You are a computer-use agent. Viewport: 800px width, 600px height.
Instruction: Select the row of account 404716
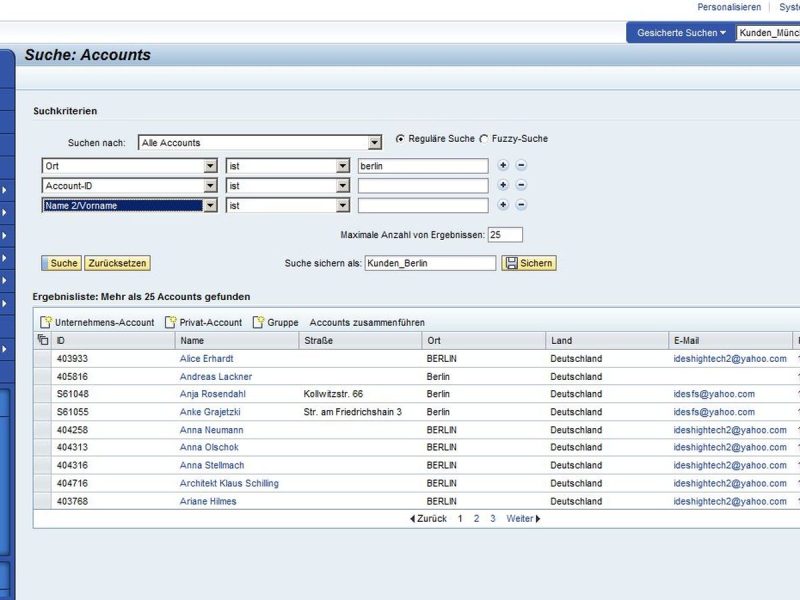(x=42, y=483)
